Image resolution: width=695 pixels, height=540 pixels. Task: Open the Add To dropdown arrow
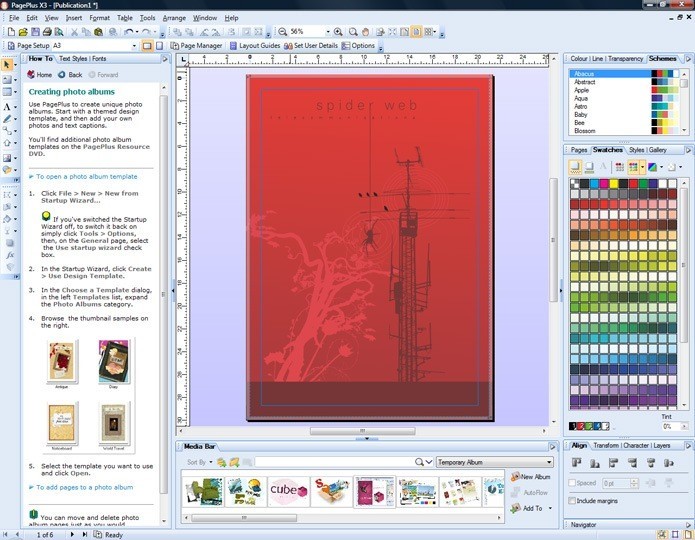551,509
